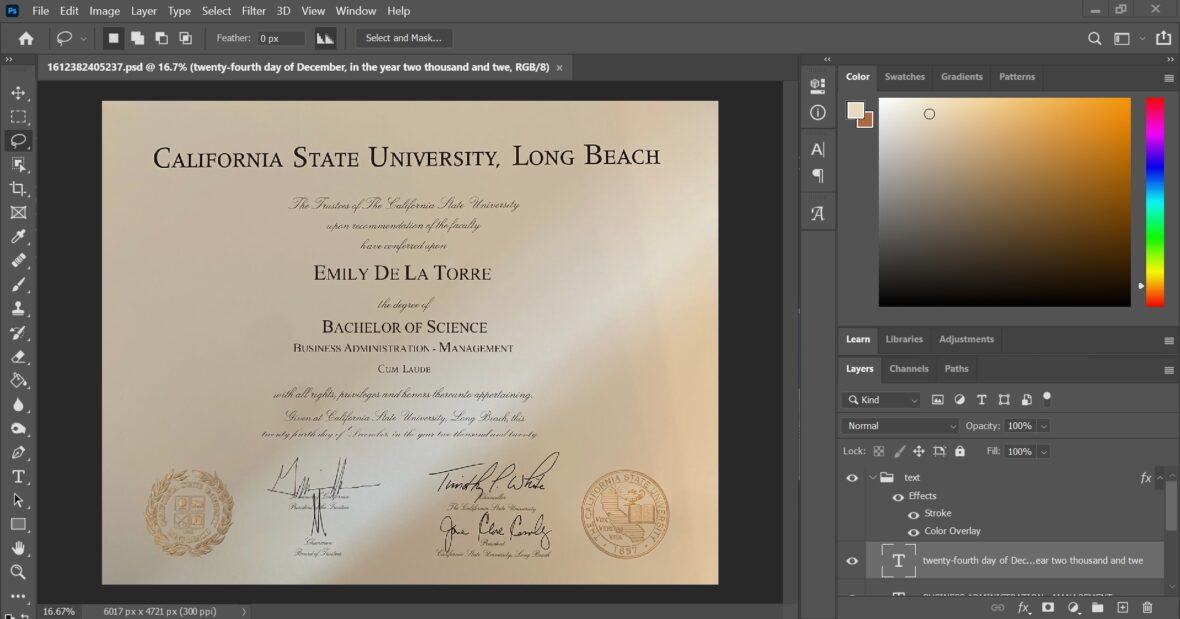Viewport: 1180px width, 619px height.
Task: Select the Clone Stamp tool
Action: coord(18,308)
